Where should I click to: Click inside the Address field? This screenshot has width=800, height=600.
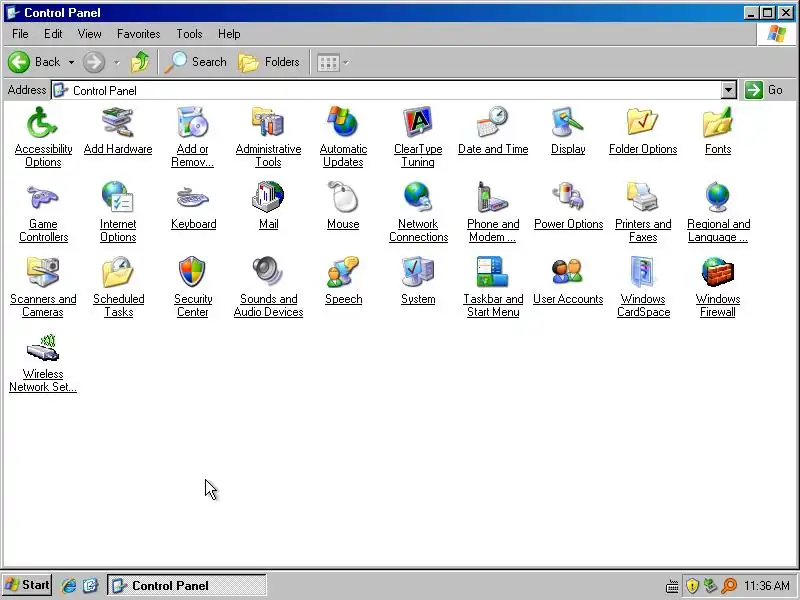388,90
